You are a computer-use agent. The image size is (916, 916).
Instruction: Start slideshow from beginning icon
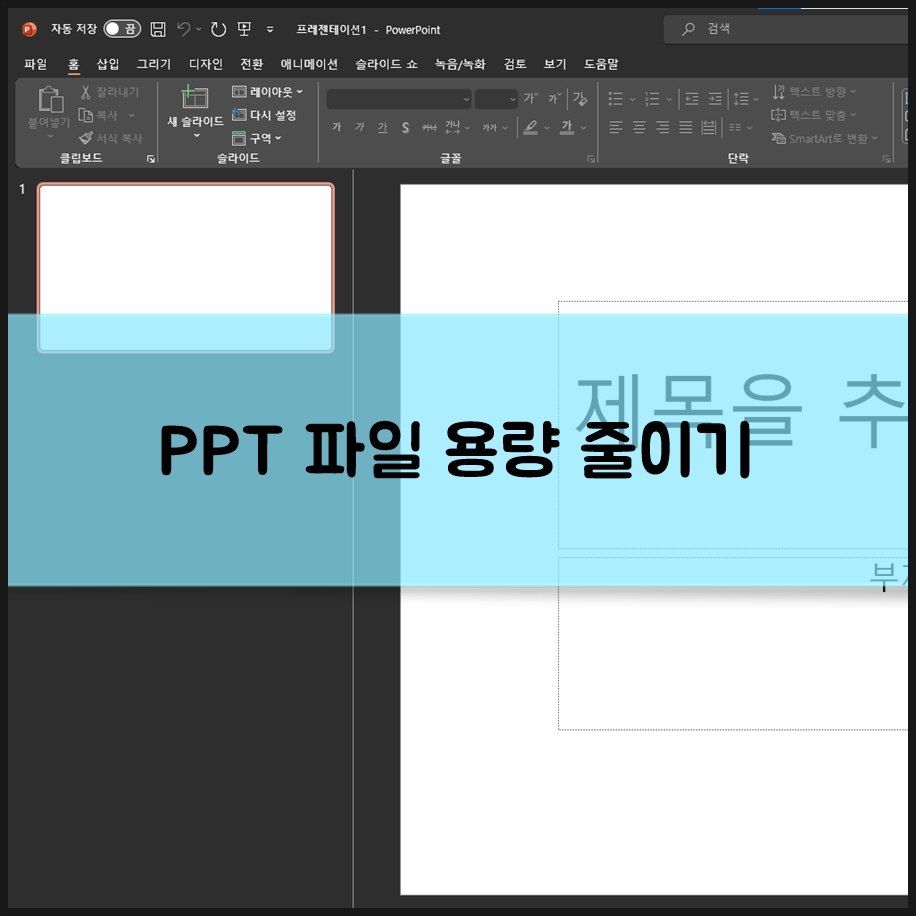[244, 29]
